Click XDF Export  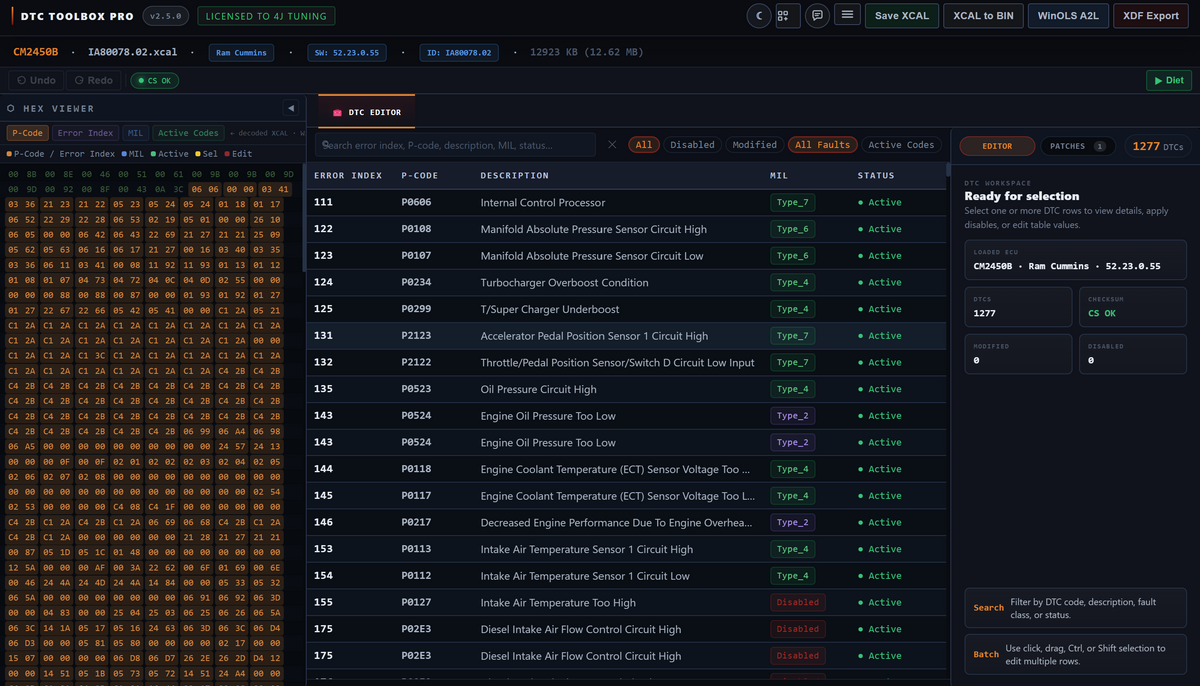click(1151, 15)
